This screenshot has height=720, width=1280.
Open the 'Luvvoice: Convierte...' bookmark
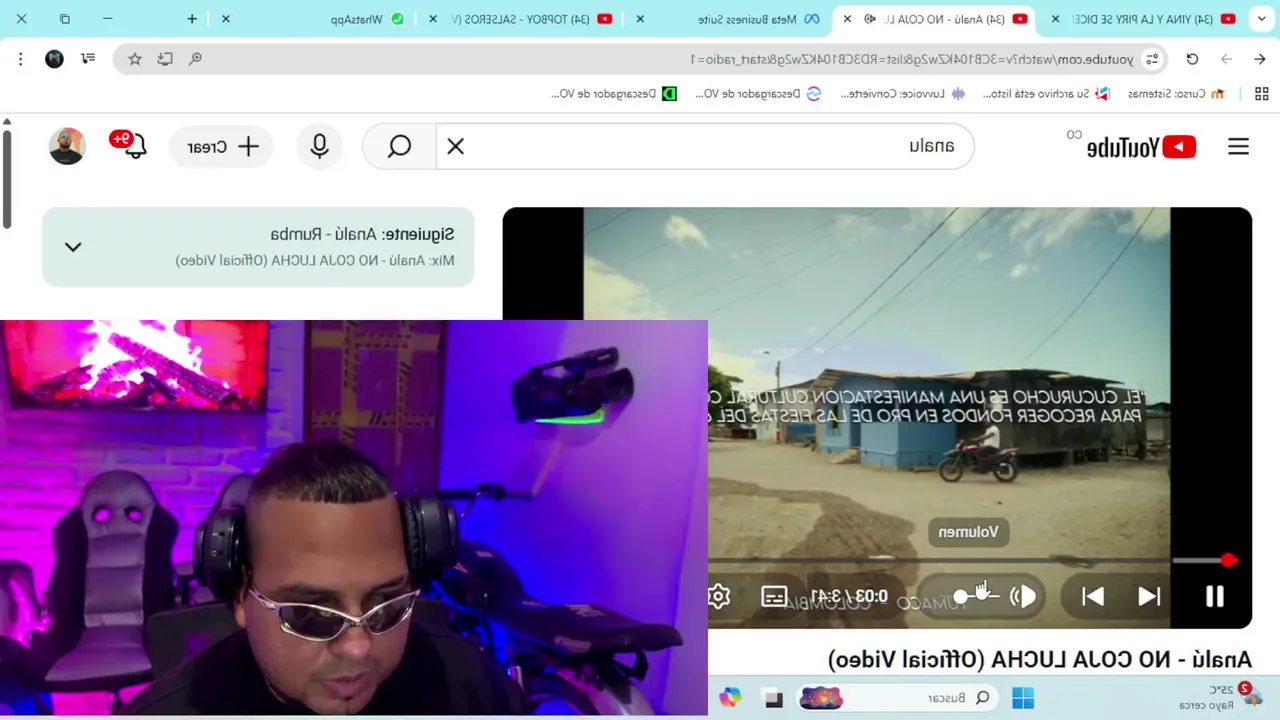pos(903,94)
